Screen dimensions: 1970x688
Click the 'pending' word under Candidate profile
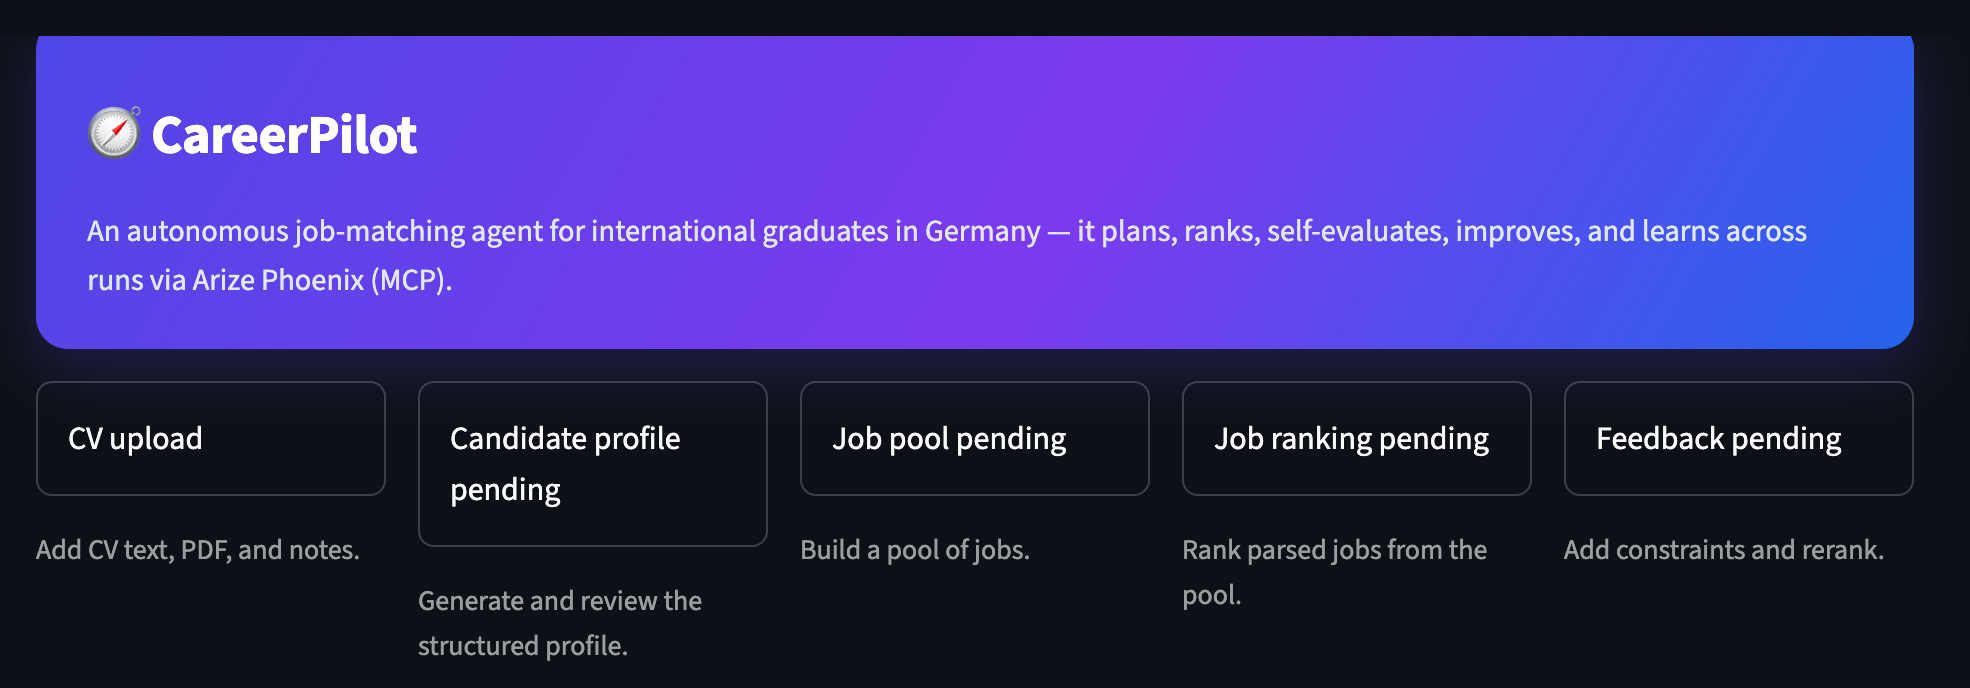(505, 490)
